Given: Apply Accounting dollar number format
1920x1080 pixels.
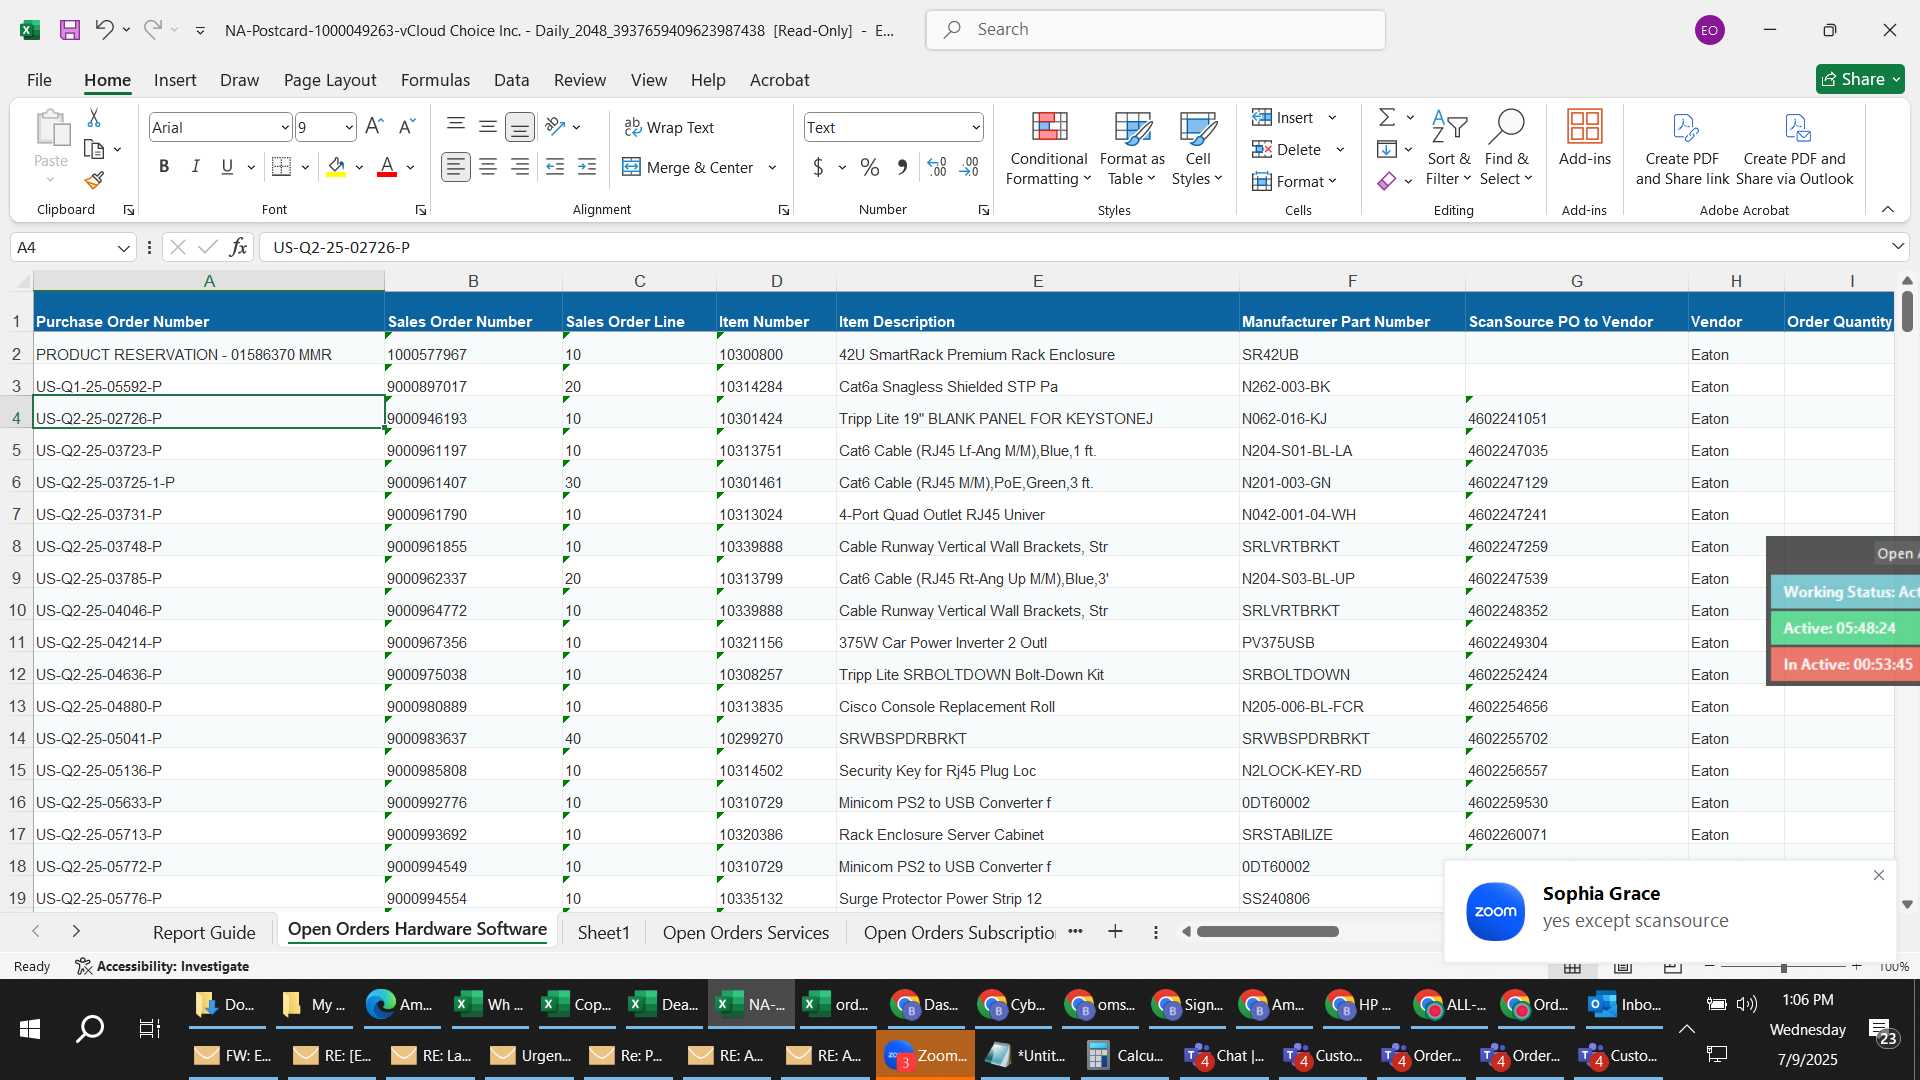Looking at the screenshot, I should point(818,167).
